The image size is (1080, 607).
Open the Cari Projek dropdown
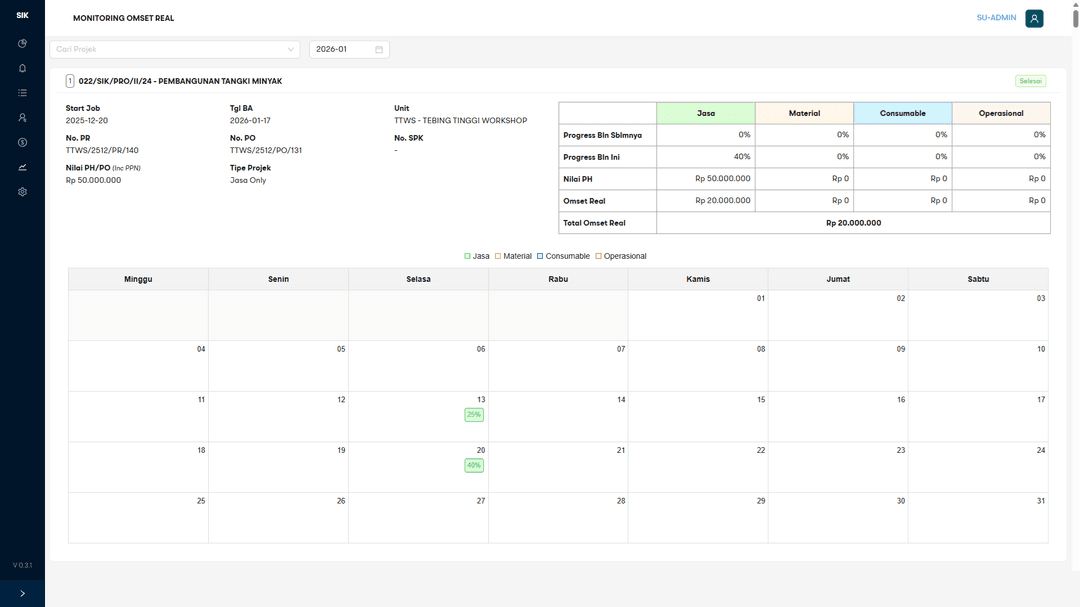tap(174, 49)
